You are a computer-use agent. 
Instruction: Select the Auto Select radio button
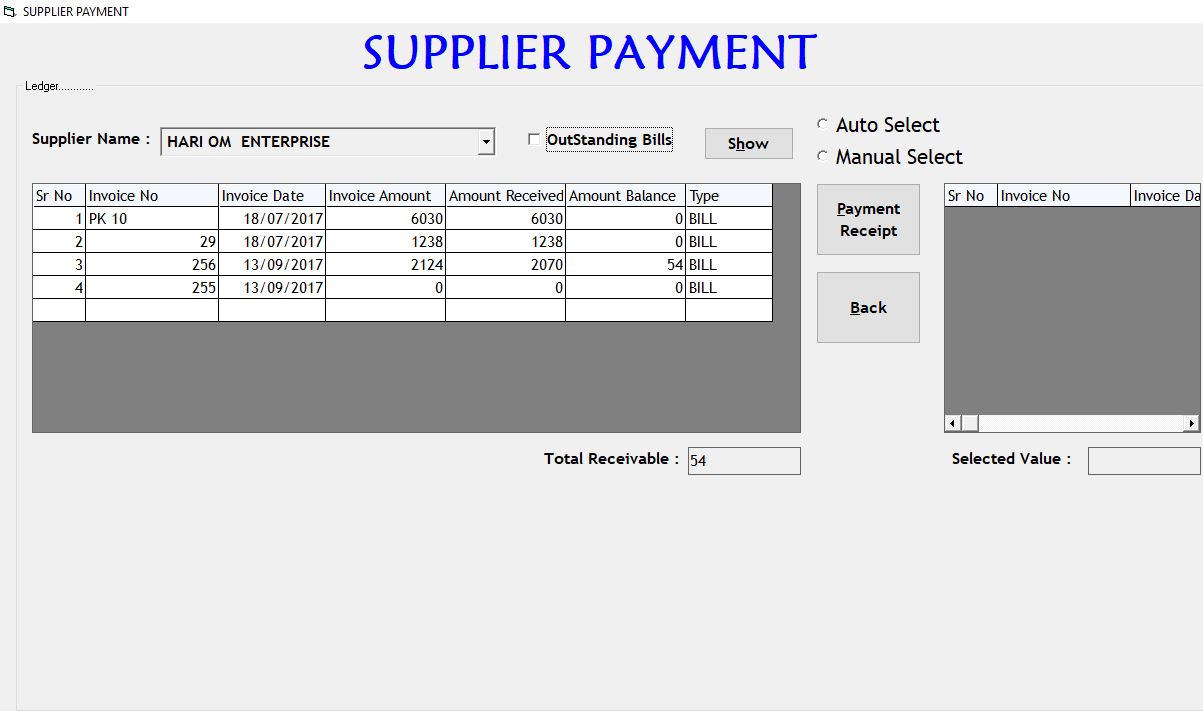pyautogui.click(x=823, y=125)
